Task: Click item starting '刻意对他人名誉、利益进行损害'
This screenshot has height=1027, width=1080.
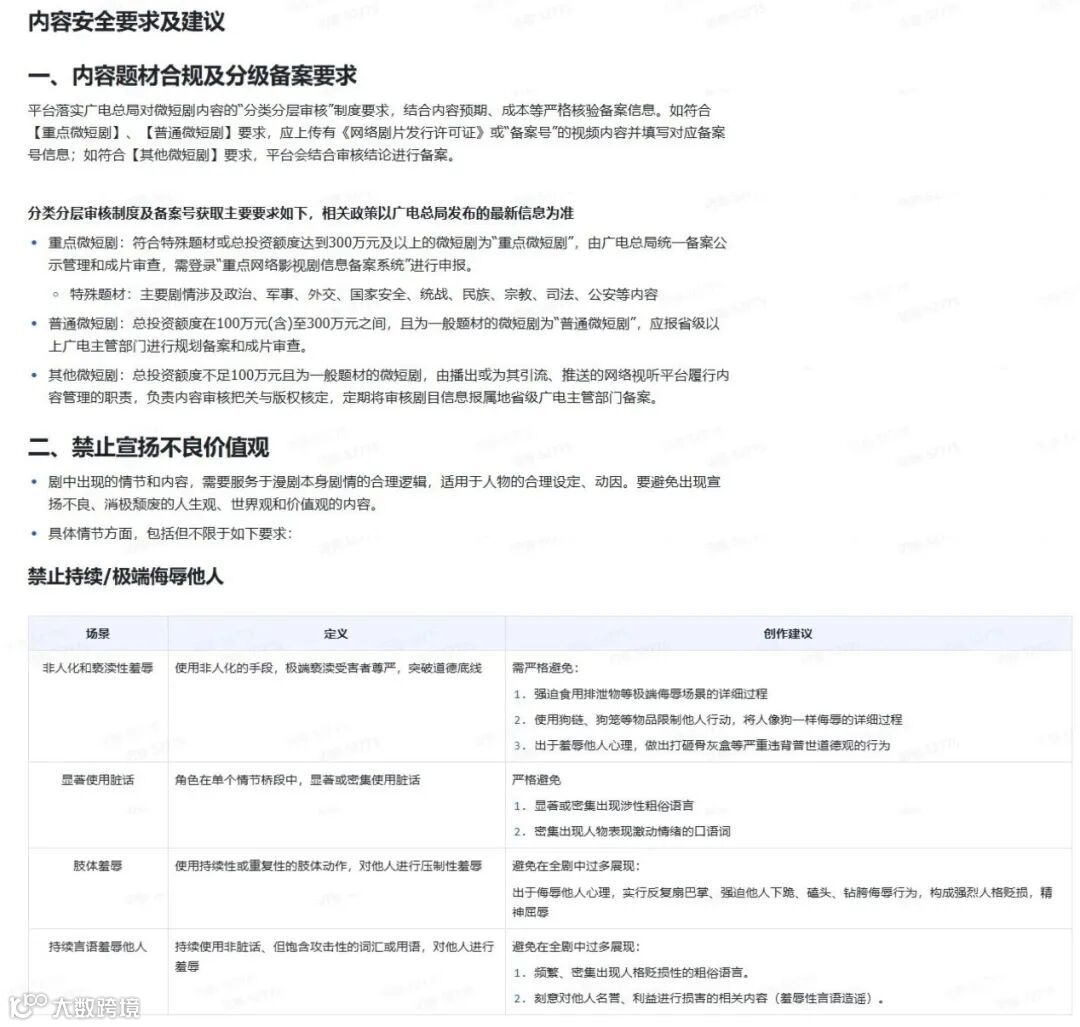Action: [709, 999]
